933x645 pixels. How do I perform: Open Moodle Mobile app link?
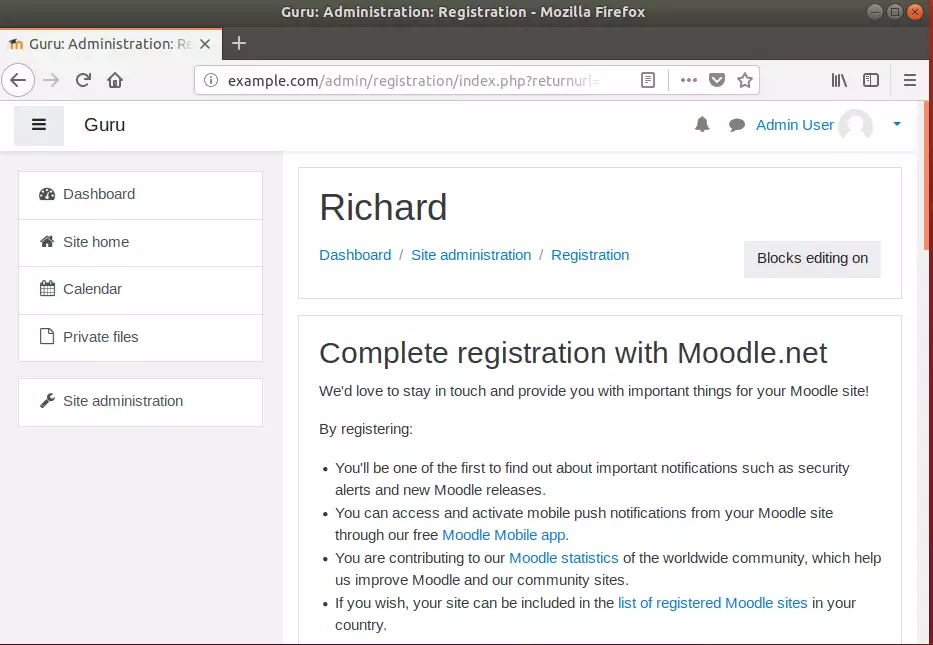(503, 535)
